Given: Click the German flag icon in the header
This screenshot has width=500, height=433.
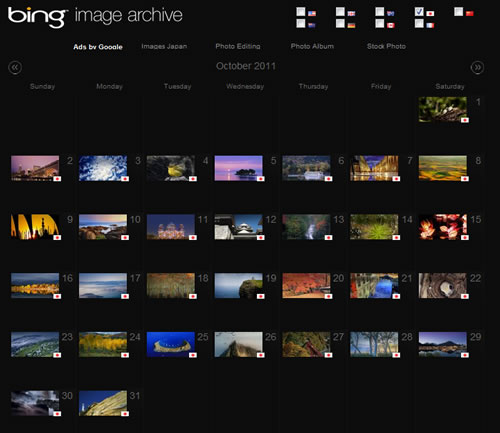Looking at the screenshot, I should coord(351,25).
